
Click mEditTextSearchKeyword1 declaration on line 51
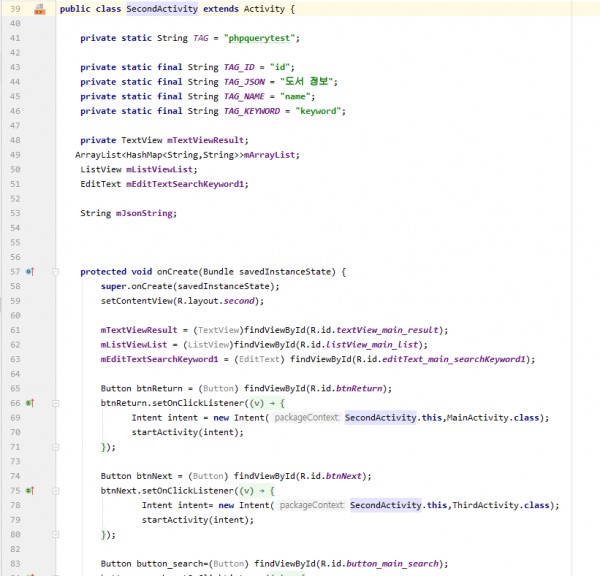pos(185,184)
